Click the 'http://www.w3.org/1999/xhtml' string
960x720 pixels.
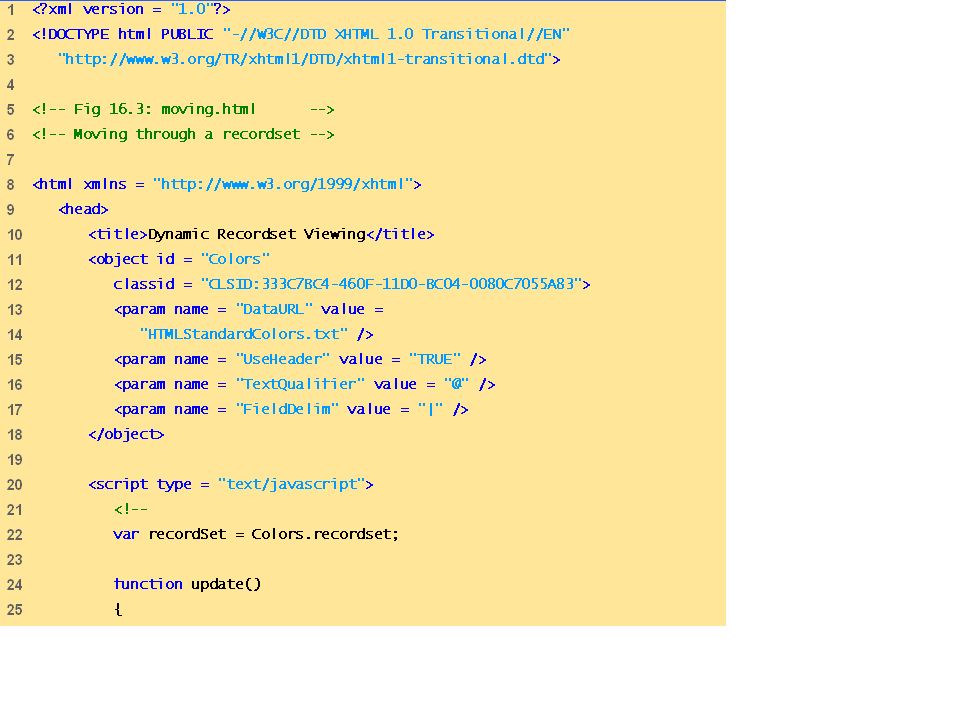(283, 184)
